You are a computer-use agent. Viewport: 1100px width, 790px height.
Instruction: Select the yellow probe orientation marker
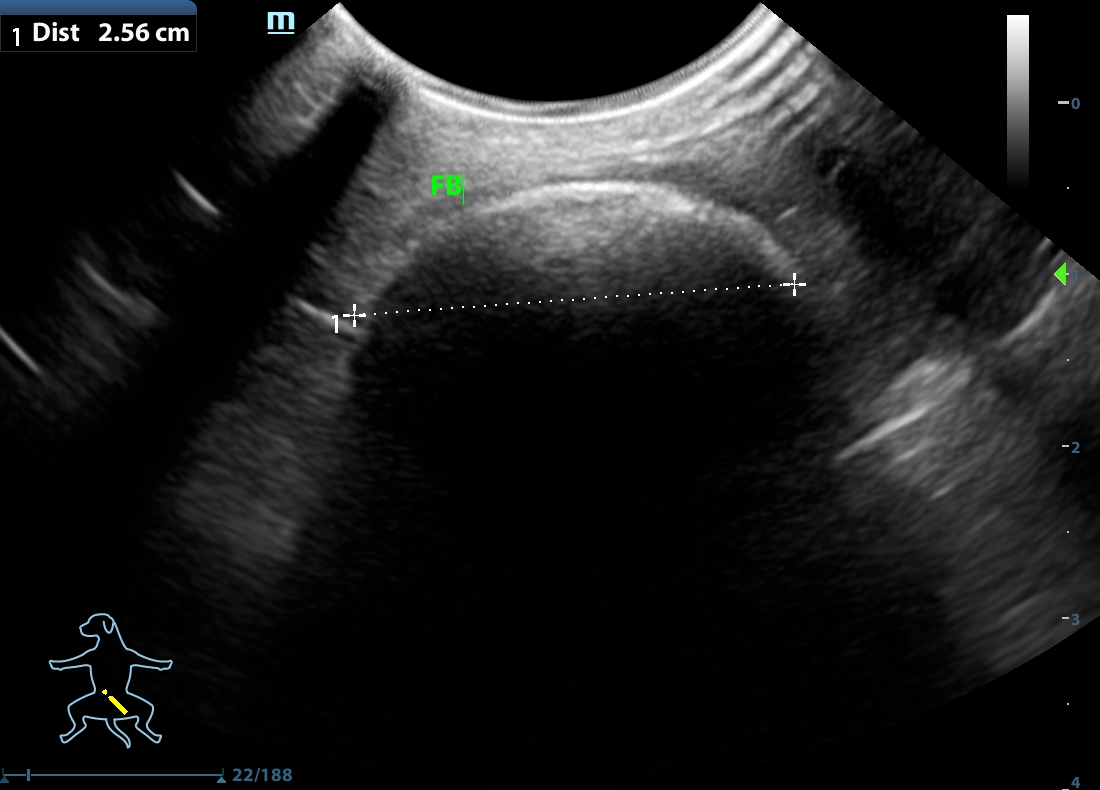(116, 701)
